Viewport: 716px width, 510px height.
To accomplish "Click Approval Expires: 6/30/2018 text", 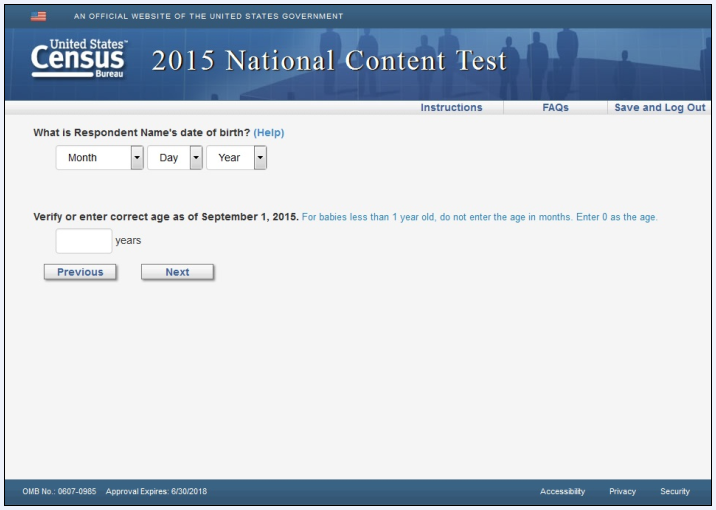I will coord(156,491).
